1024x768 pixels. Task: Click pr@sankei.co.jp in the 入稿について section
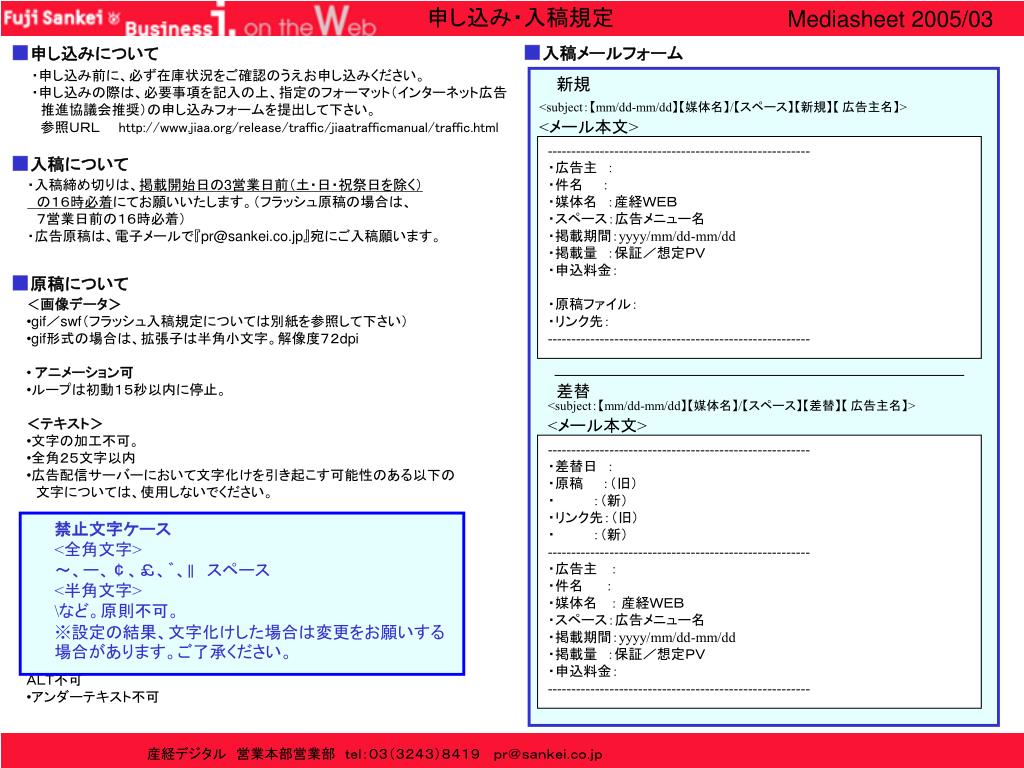click(x=253, y=236)
